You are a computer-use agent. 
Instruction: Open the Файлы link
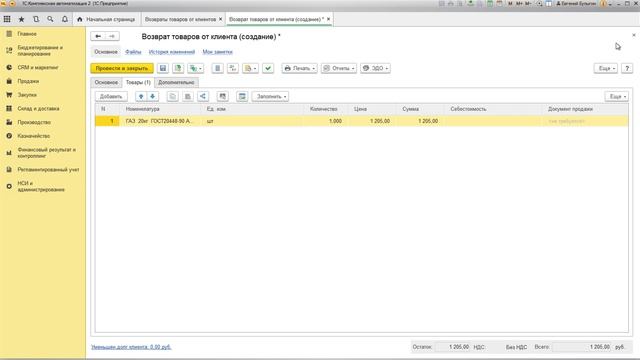point(133,52)
